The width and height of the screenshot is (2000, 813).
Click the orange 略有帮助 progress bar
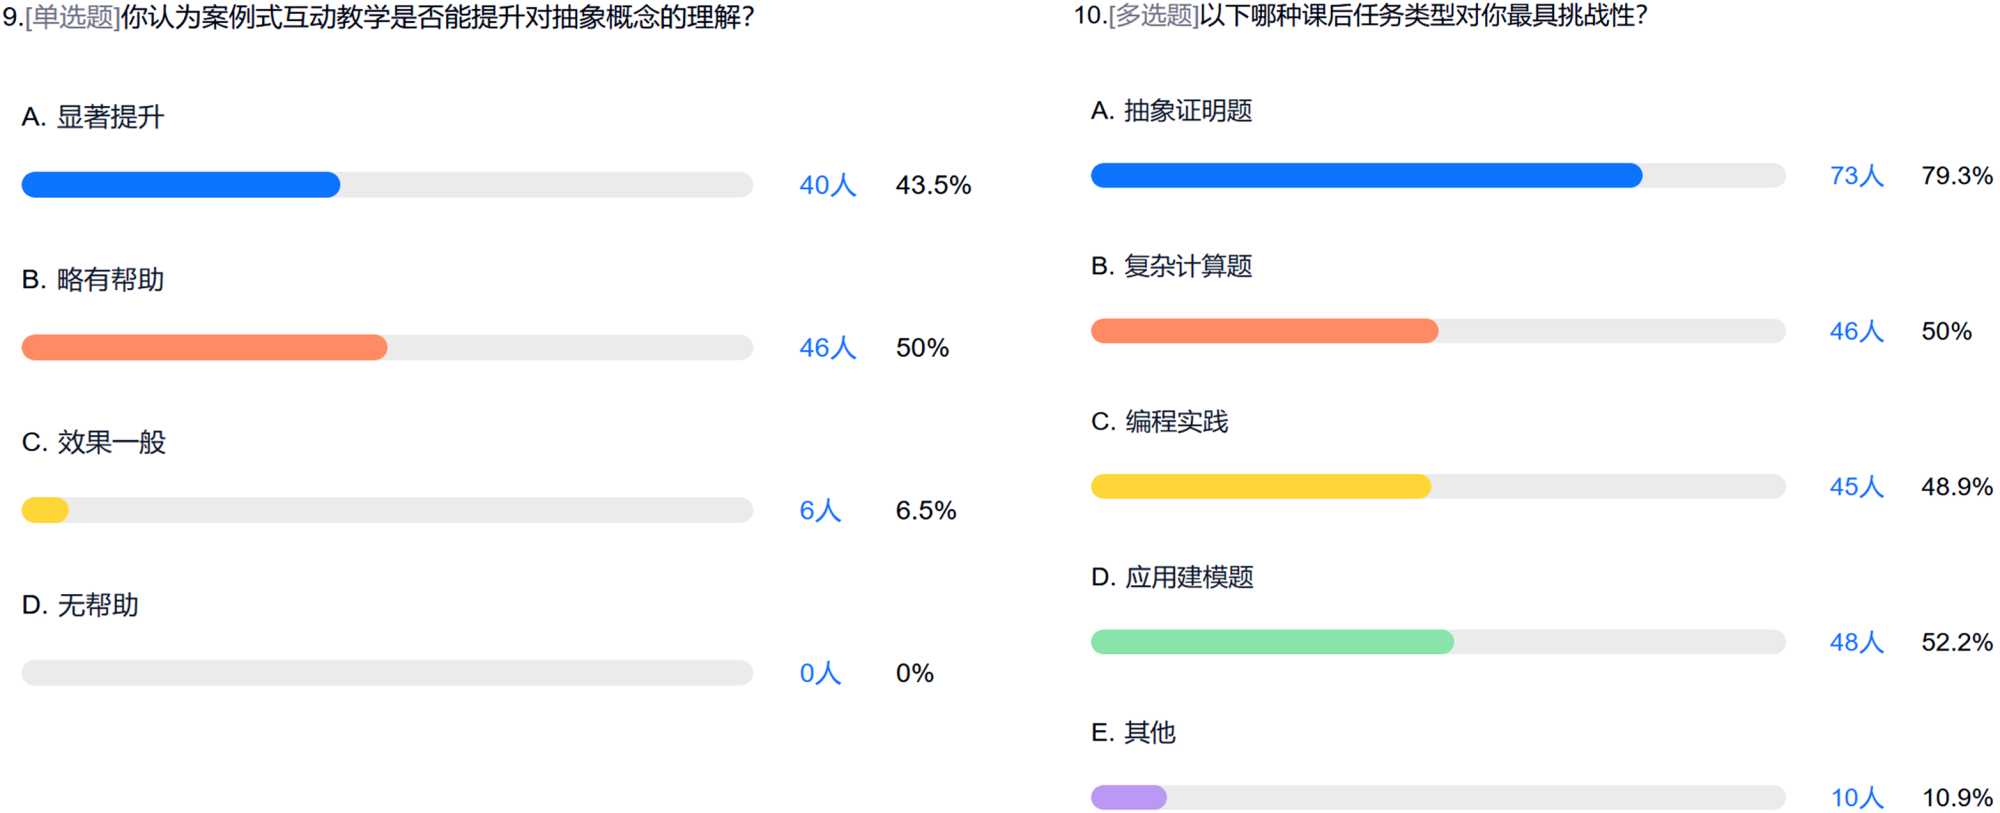204,348
